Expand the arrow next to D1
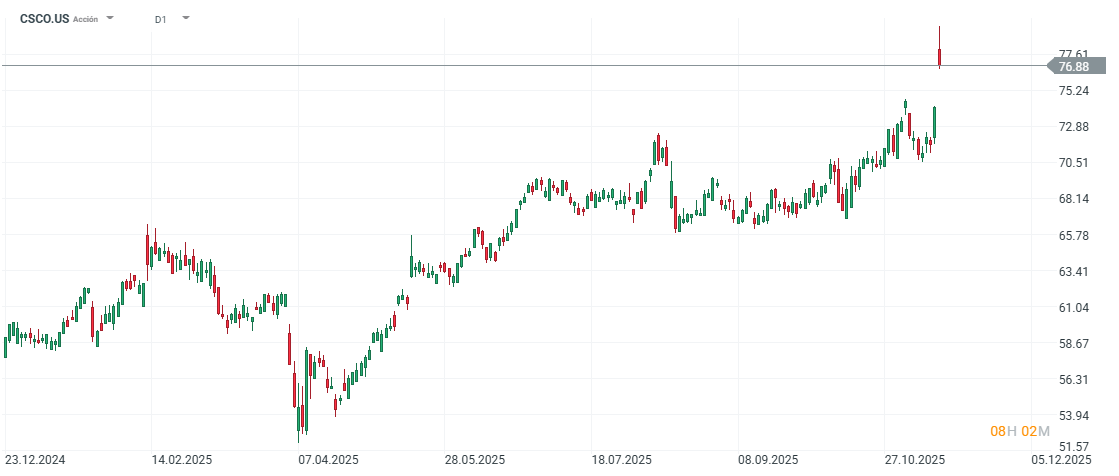 click(x=185, y=18)
